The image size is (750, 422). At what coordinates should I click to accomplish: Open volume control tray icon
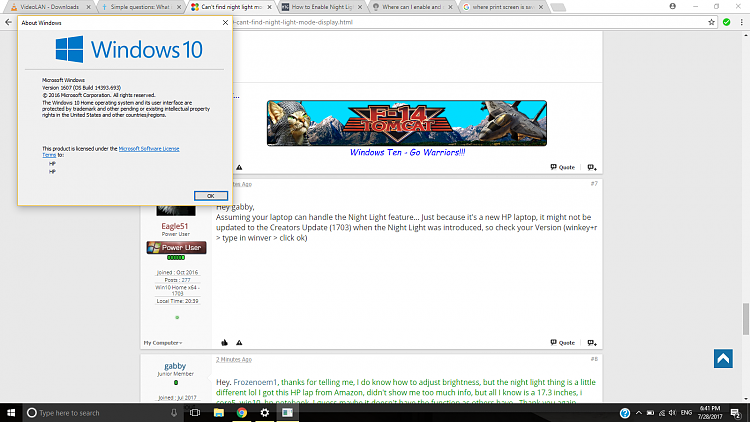click(x=673, y=413)
